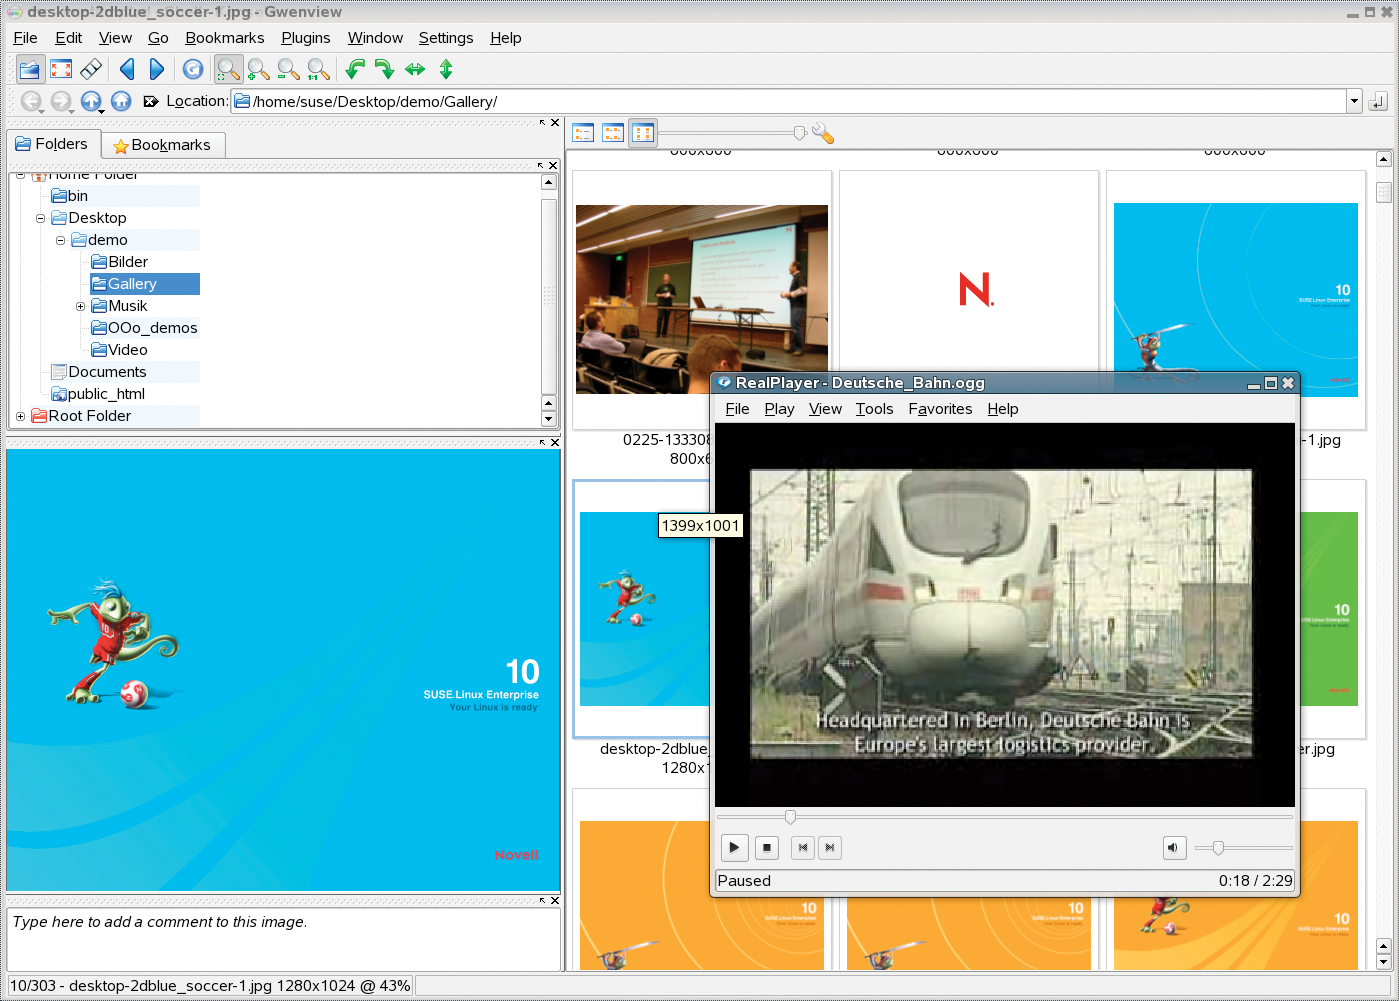Image resolution: width=1399 pixels, height=1001 pixels.
Task: Skip to the next clip in RealPlayer
Action: pyautogui.click(x=829, y=848)
